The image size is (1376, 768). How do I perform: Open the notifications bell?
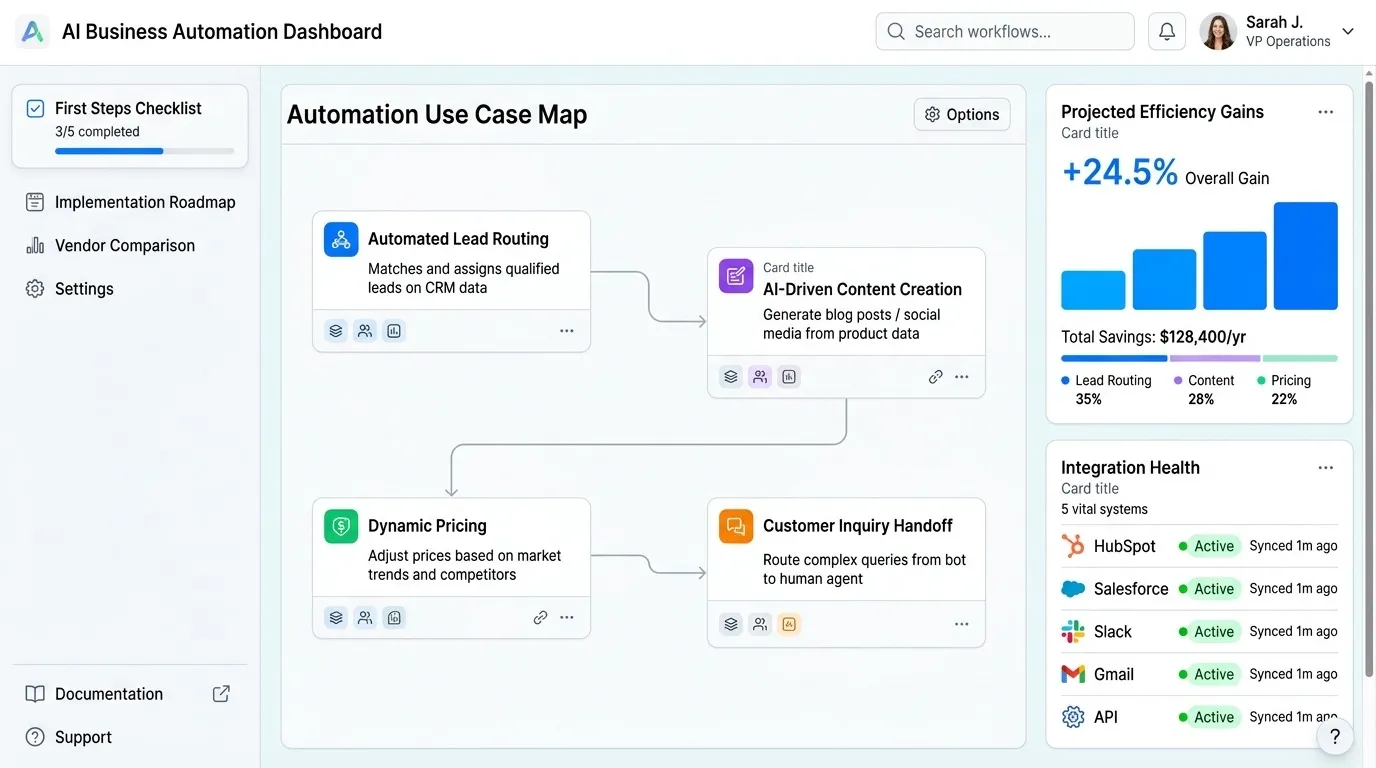pyautogui.click(x=1166, y=32)
